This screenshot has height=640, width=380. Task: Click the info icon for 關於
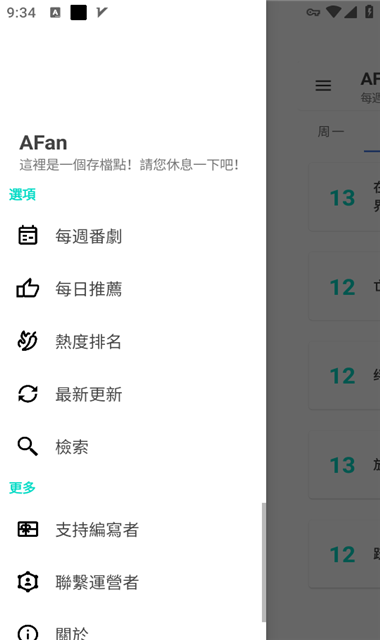coord(28,633)
